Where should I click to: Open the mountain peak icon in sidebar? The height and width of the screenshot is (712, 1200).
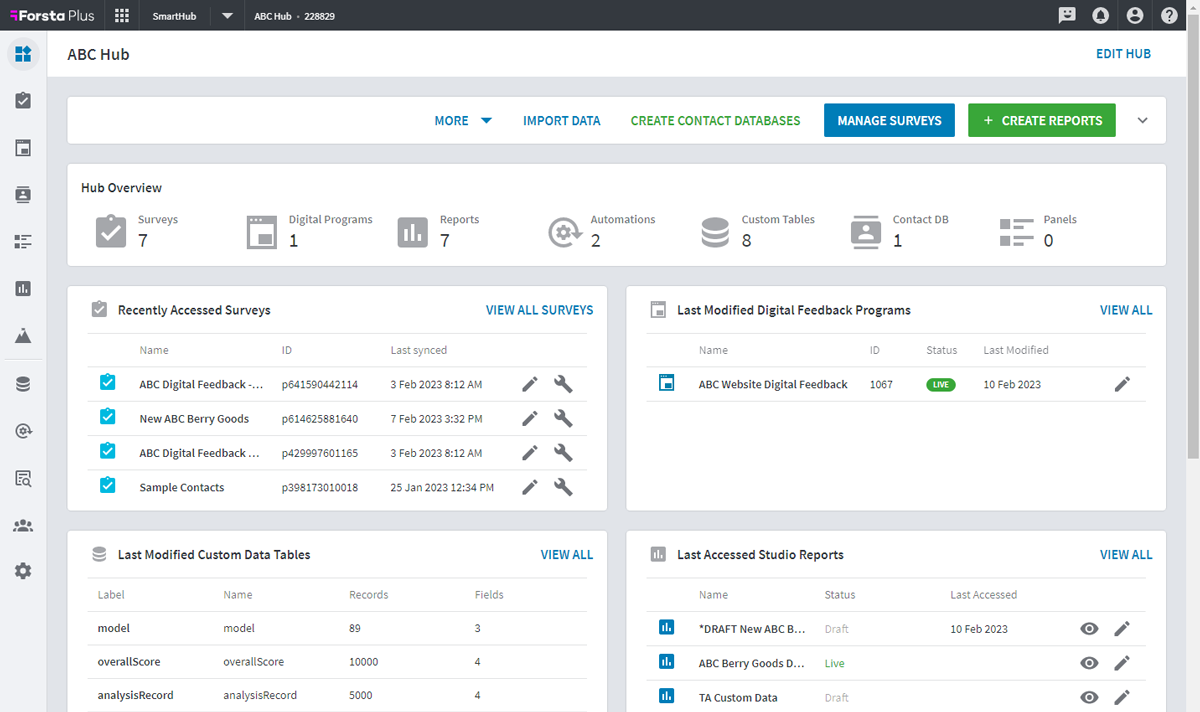click(x=23, y=335)
